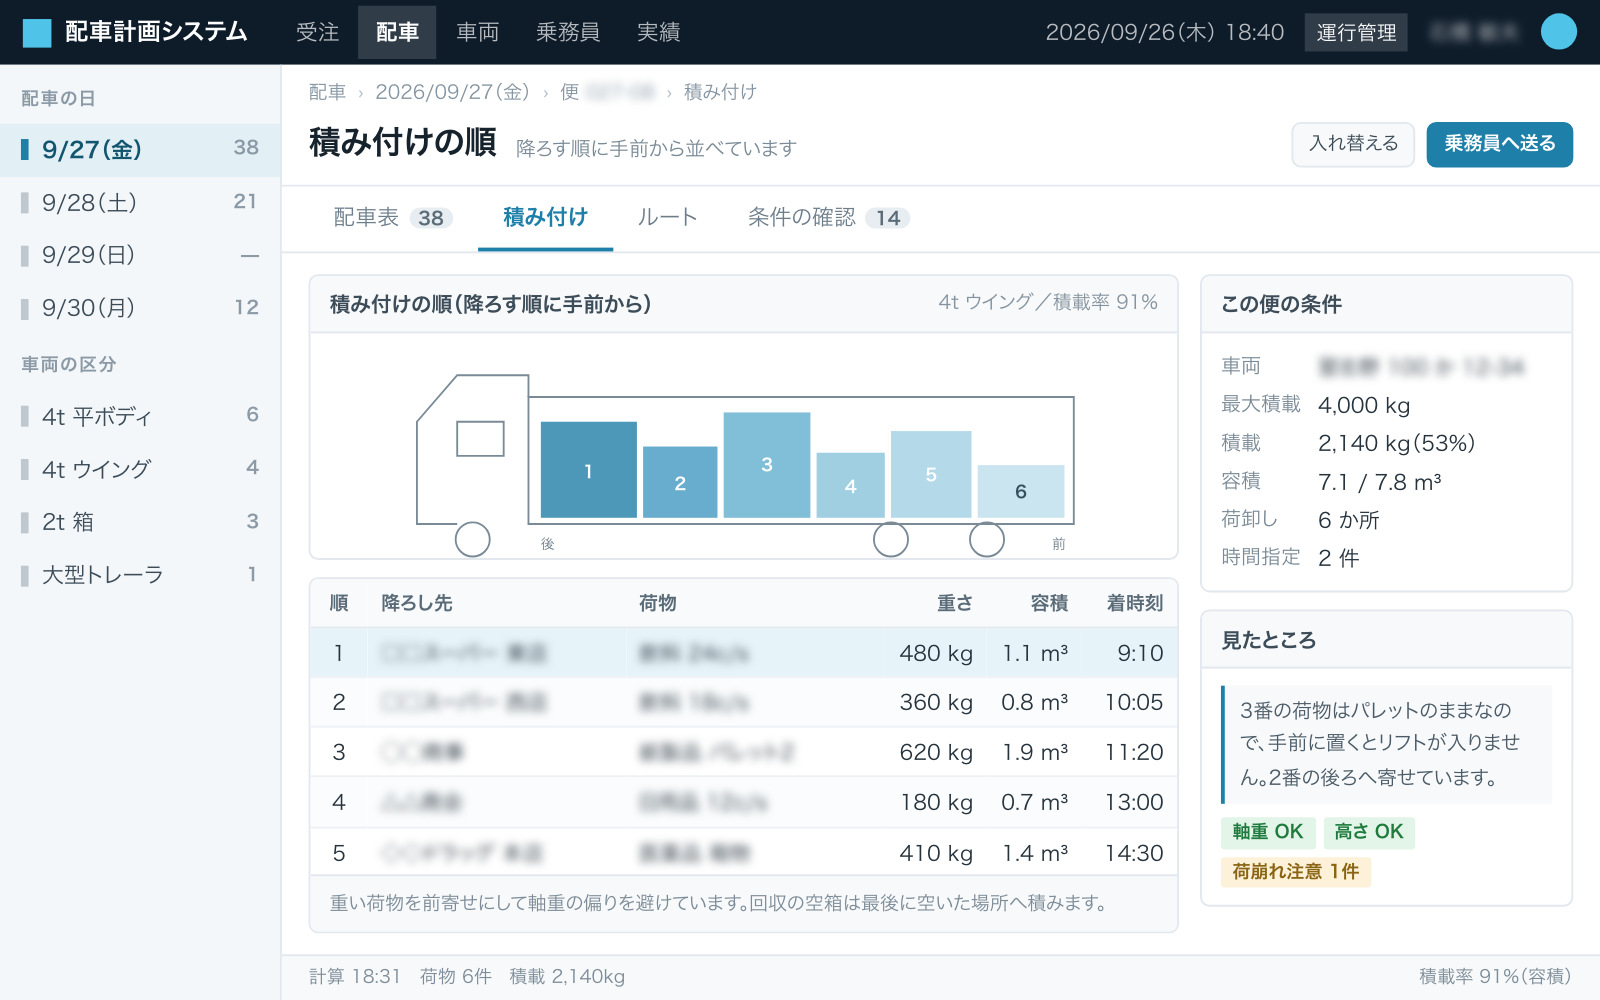Filter by 4t 平ボディ vehicle type
The image size is (1600, 1000).
tap(140, 416)
